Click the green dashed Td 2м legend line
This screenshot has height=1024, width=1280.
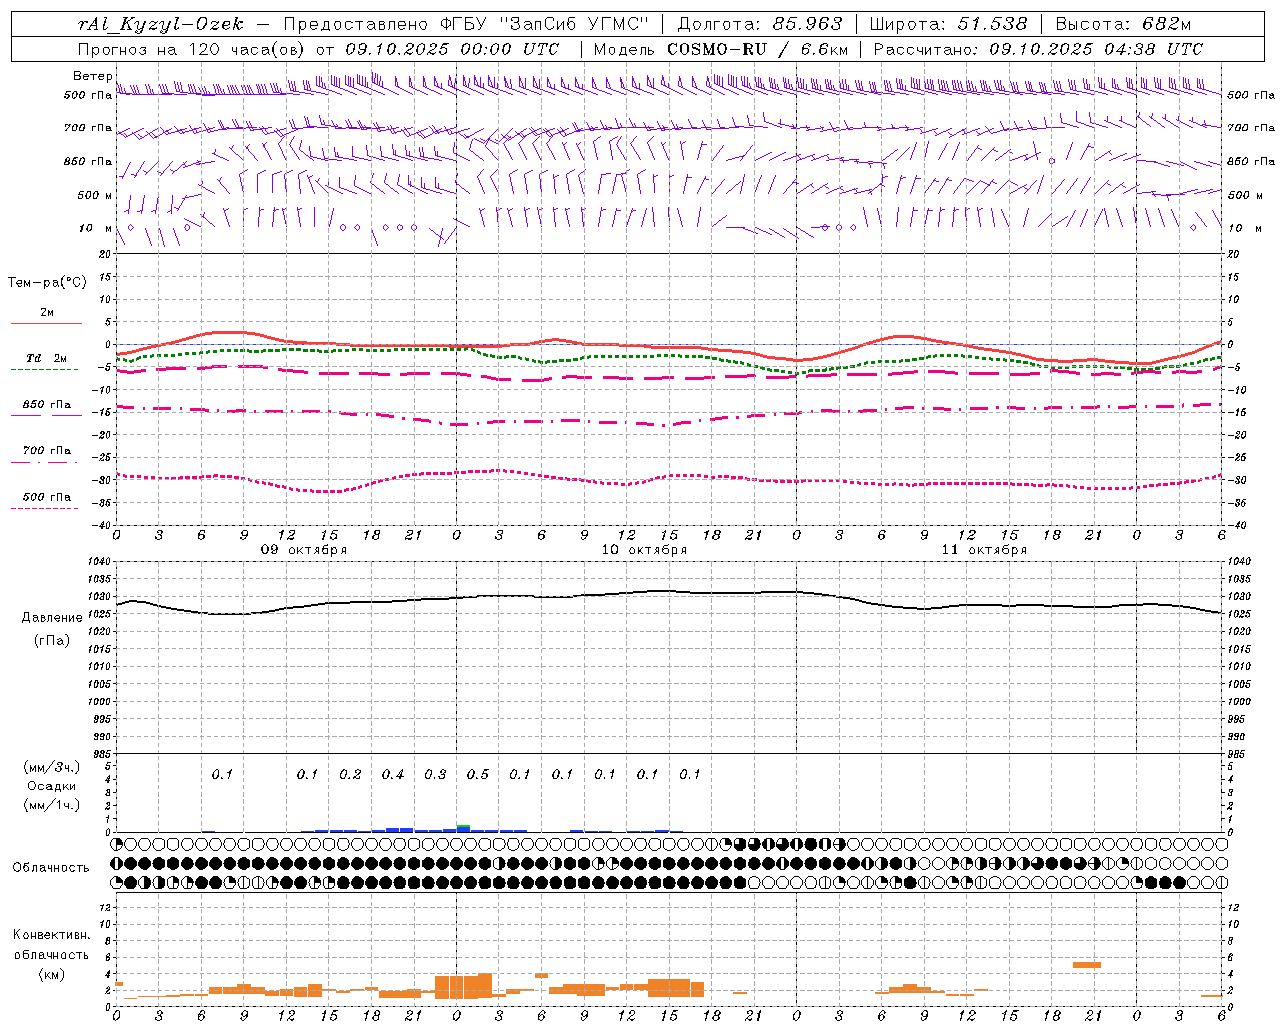point(45,370)
